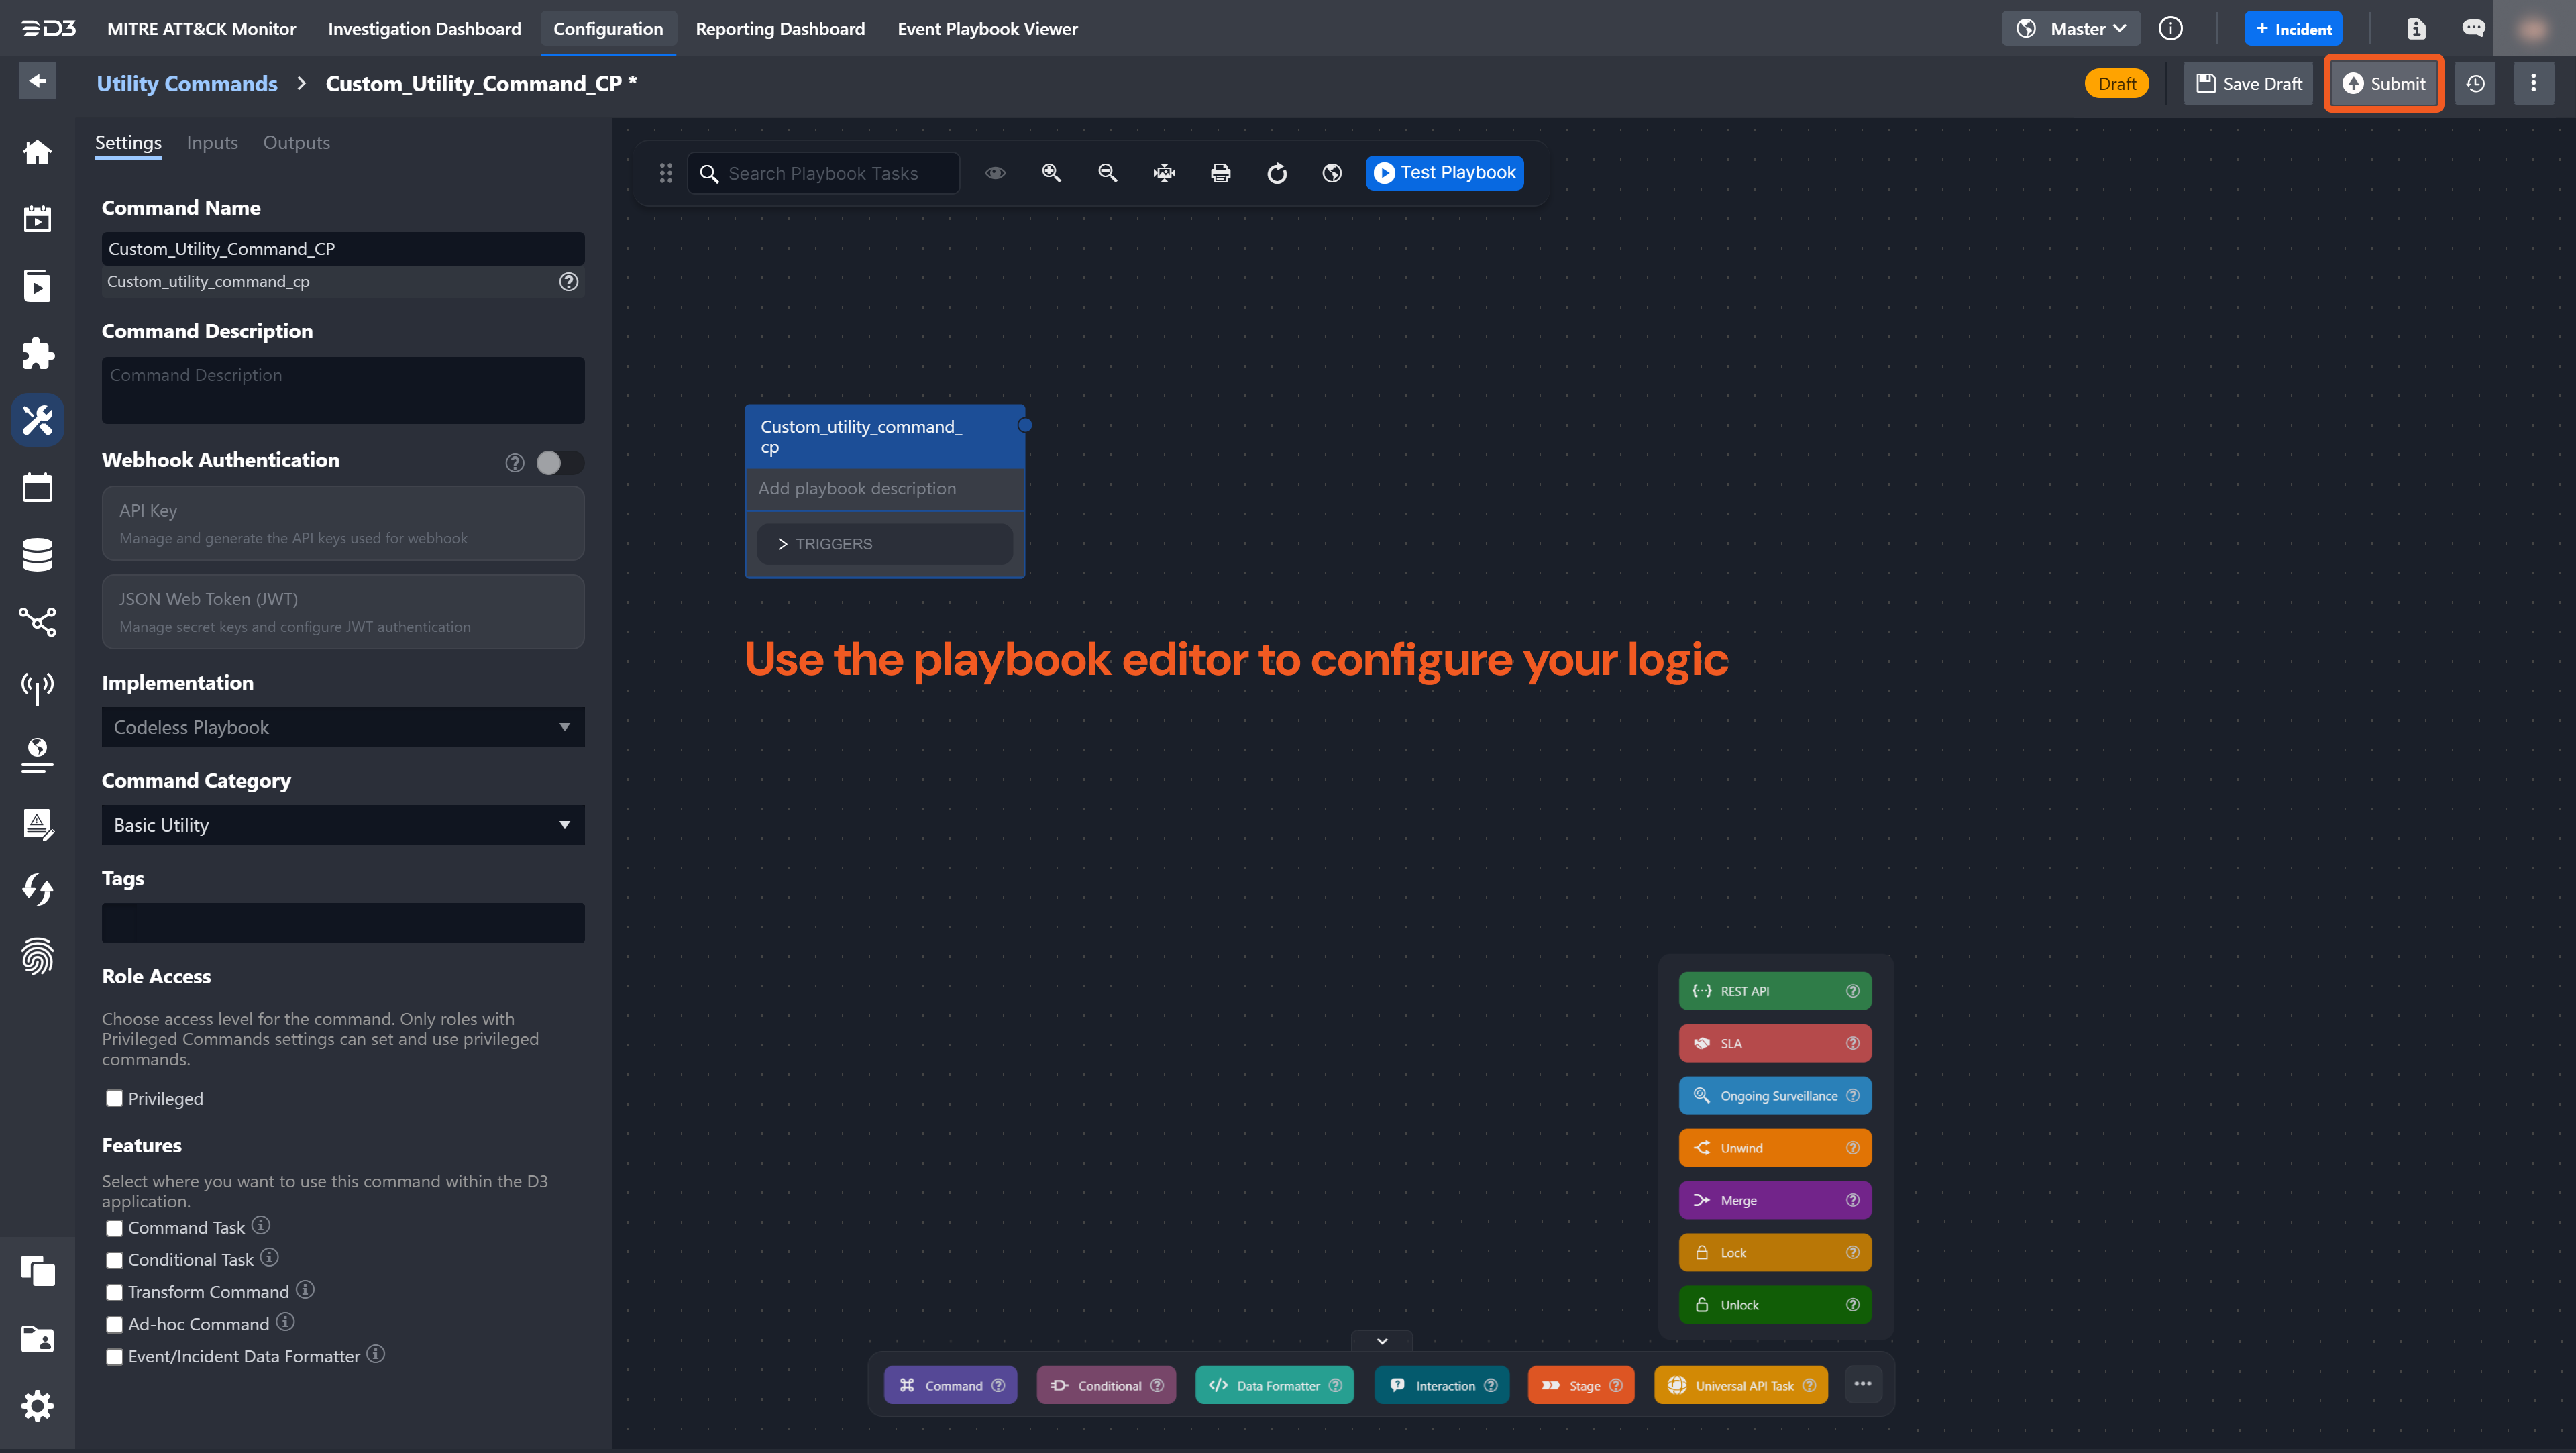Enable the Command Task feature checkbox
The image size is (2576, 1453).
pyautogui.click(x=115, y=1228)
